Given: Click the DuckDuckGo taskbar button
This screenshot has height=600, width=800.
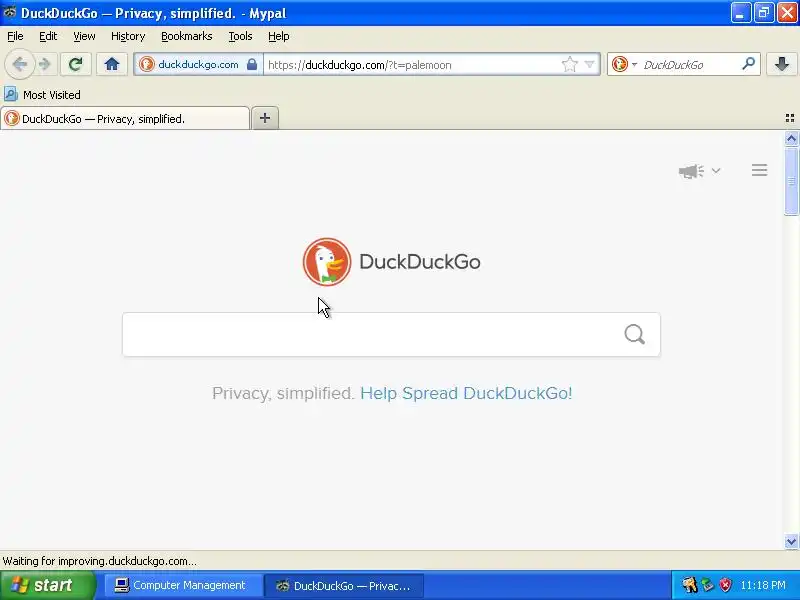Looking at the screenshot, I should tap(343, 586).
